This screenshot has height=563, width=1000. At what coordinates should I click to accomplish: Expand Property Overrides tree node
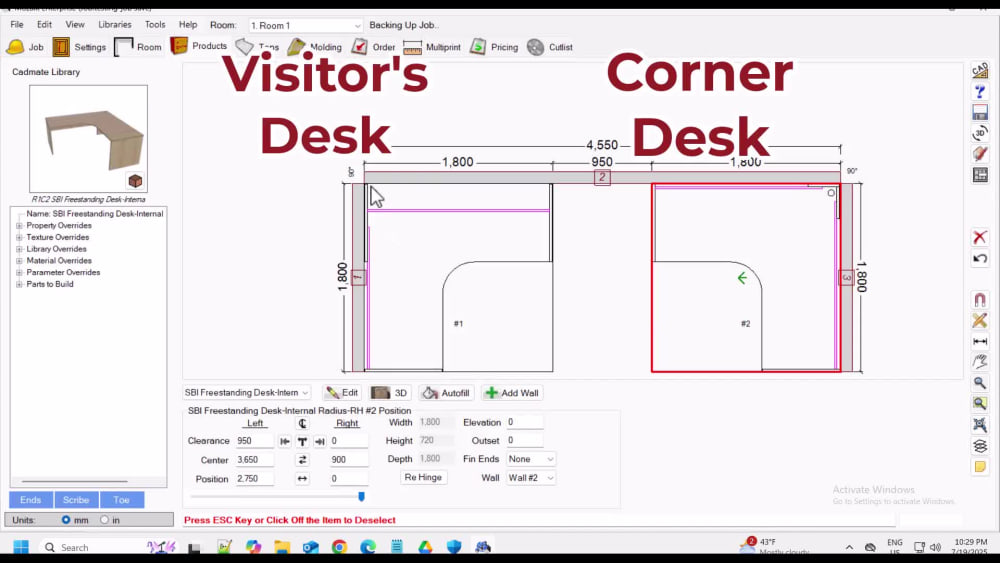pyautogui.click(x=19, y=226)
